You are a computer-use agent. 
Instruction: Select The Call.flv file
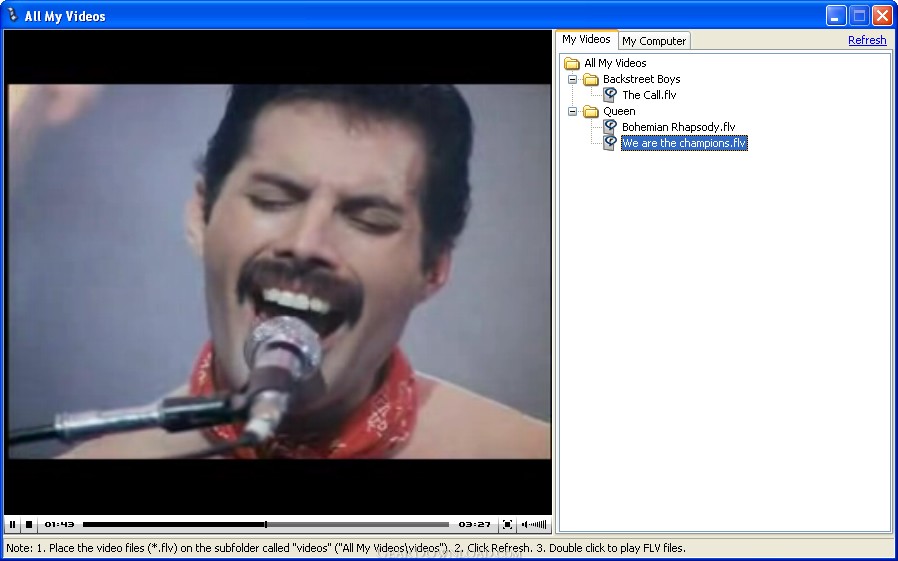click(649, 95)
